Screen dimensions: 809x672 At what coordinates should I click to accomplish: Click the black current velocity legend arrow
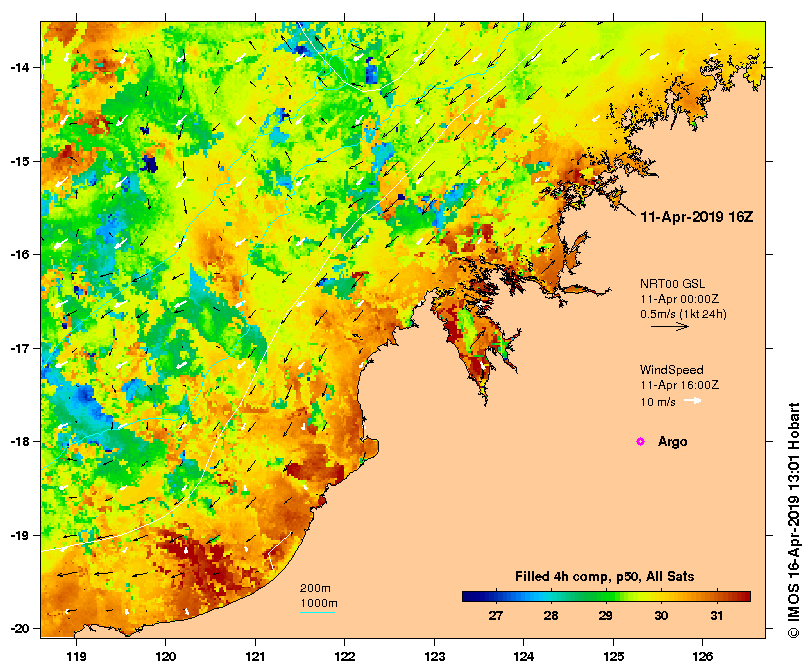point(670,326)
